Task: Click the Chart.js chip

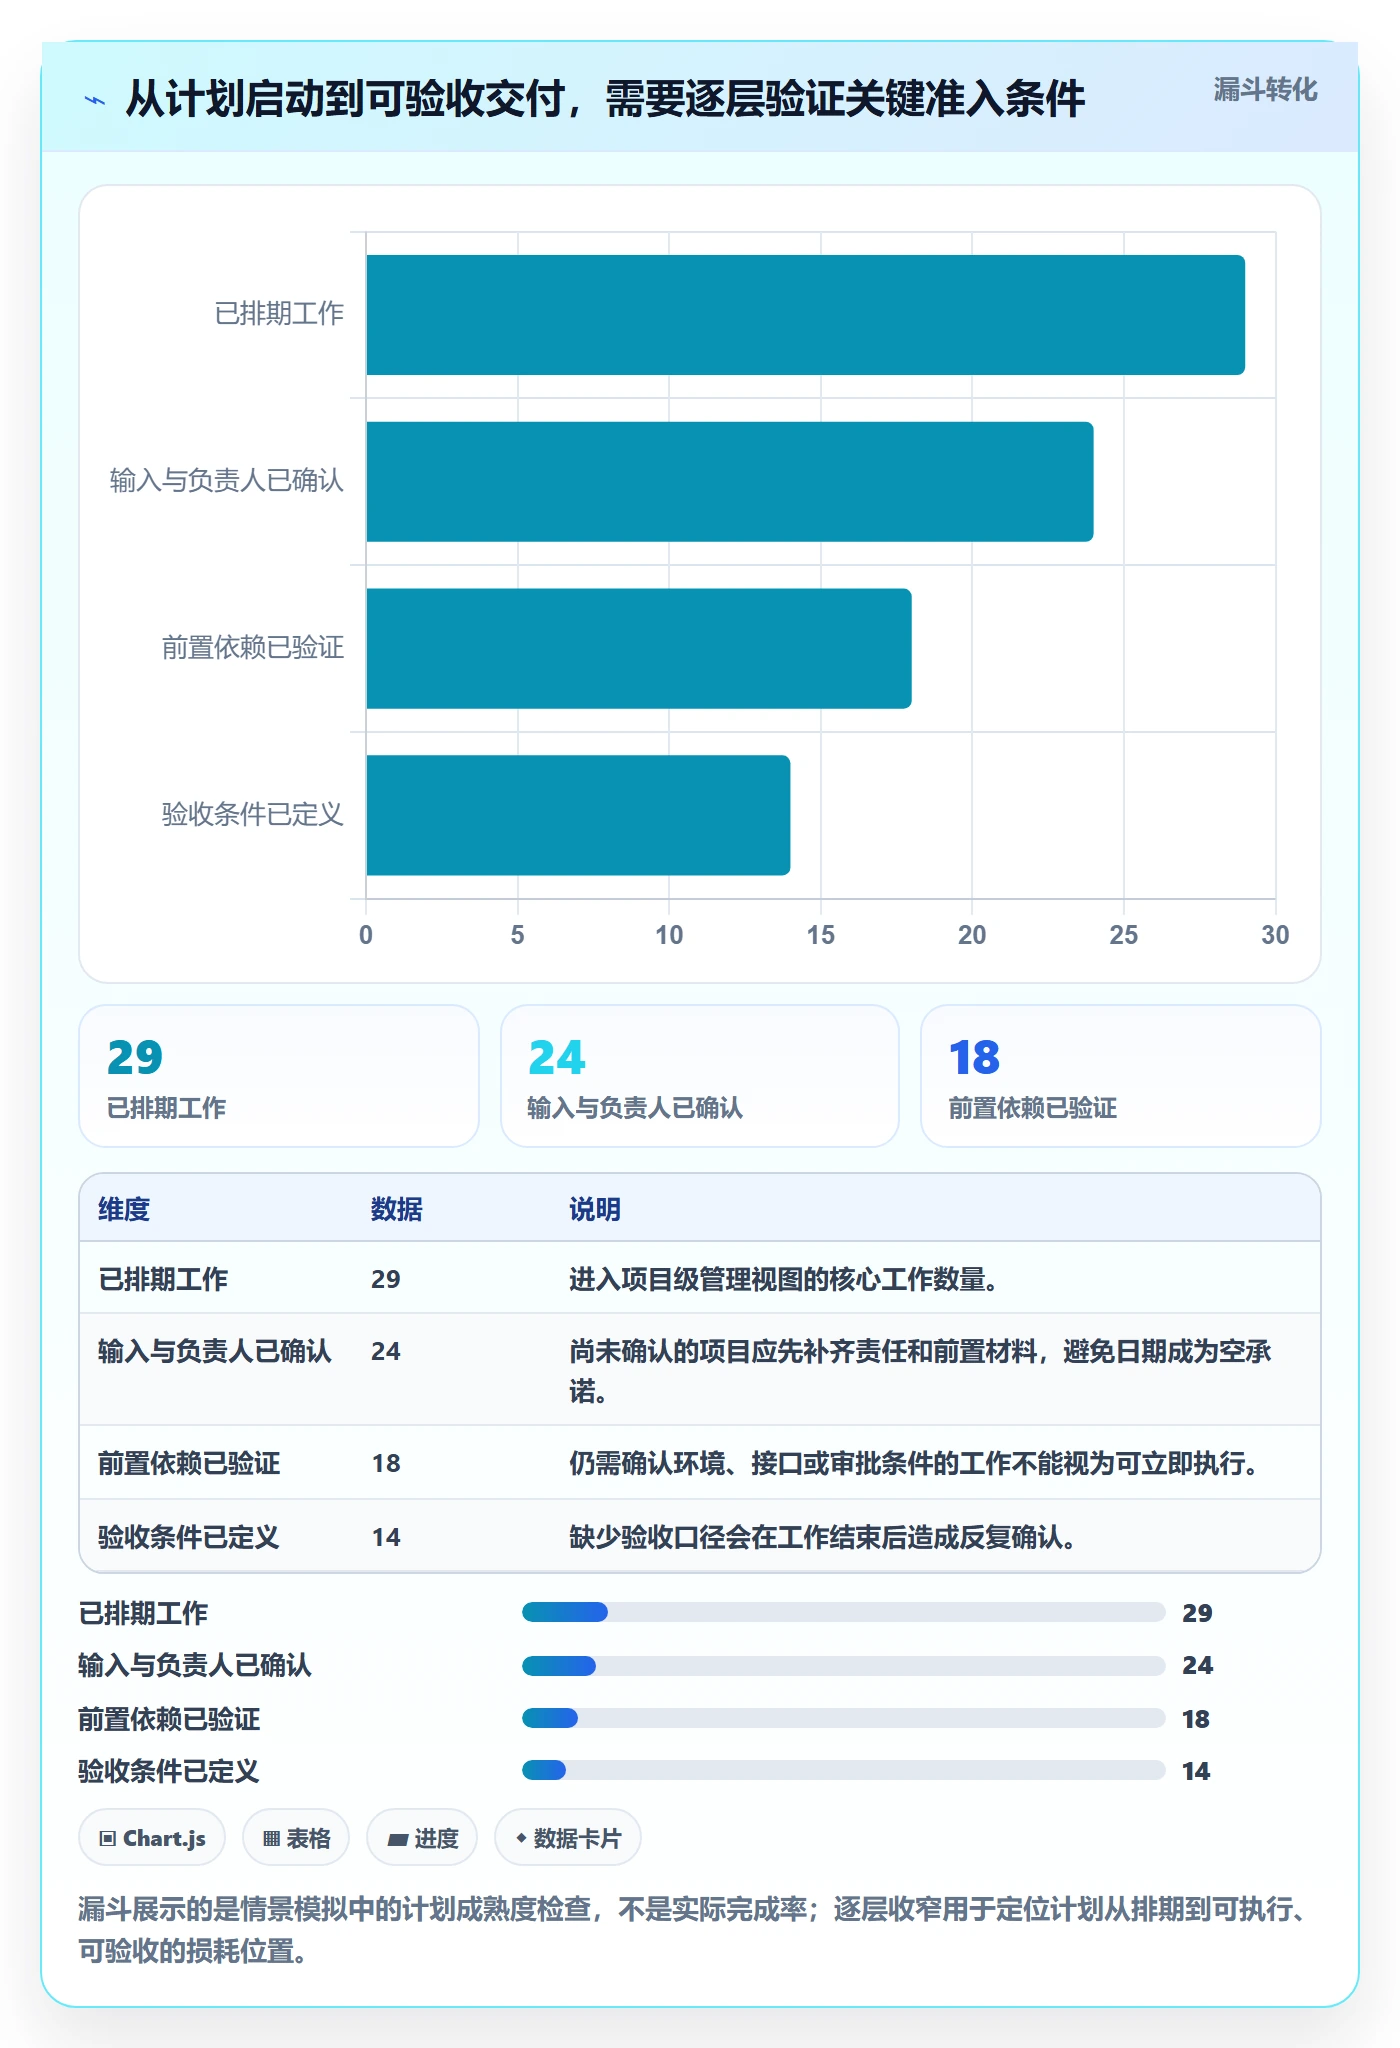Action: coord(152,1838)
